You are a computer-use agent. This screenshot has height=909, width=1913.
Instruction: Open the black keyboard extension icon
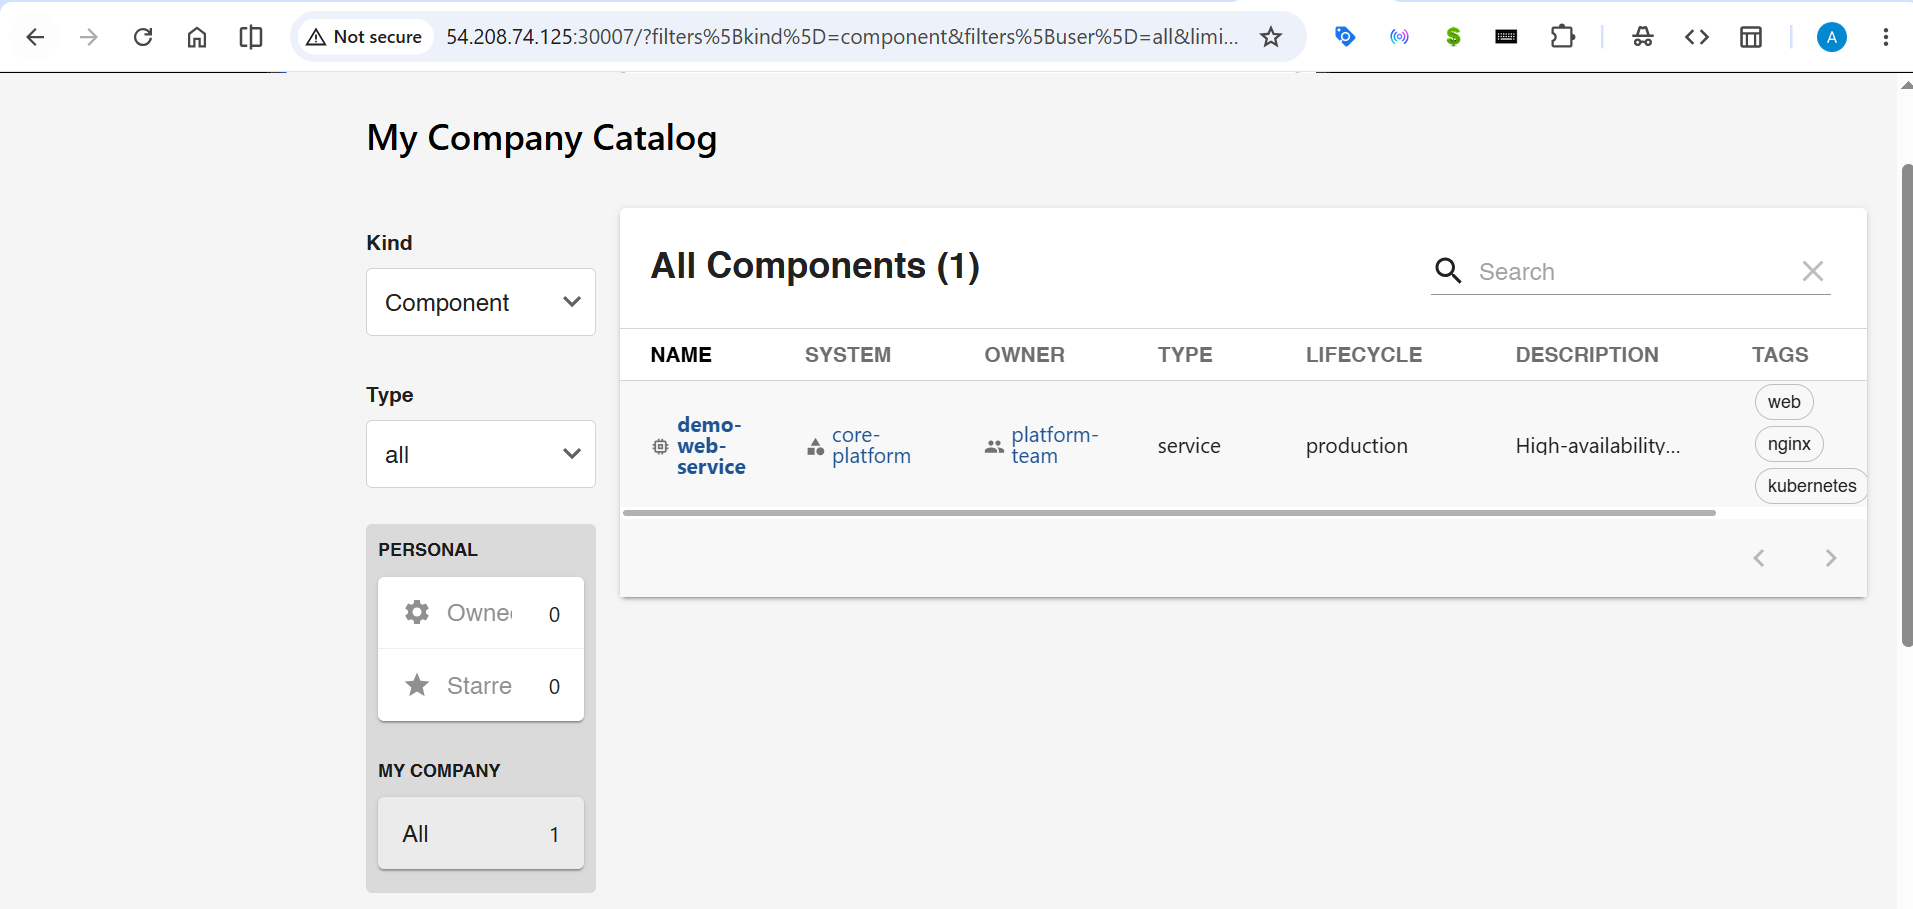pyautogui.click(x=1506, y=37)
